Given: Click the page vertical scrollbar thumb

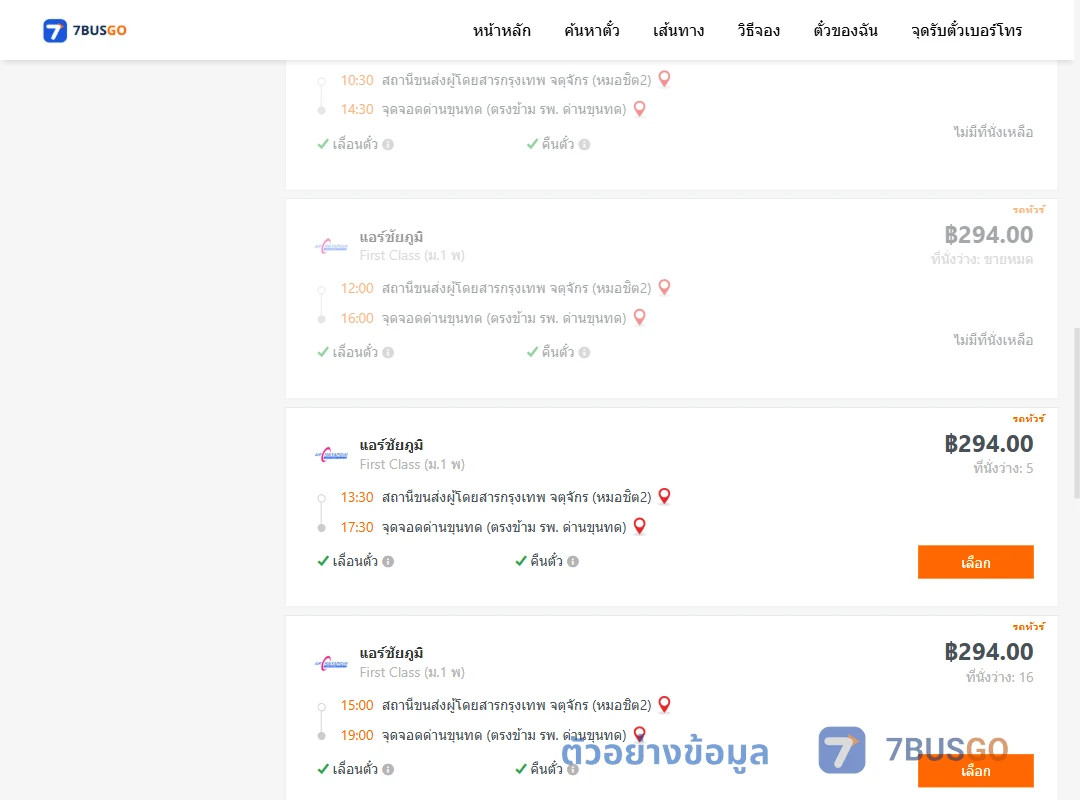Looking at the screenshot, I should [x=1077, y=413].
